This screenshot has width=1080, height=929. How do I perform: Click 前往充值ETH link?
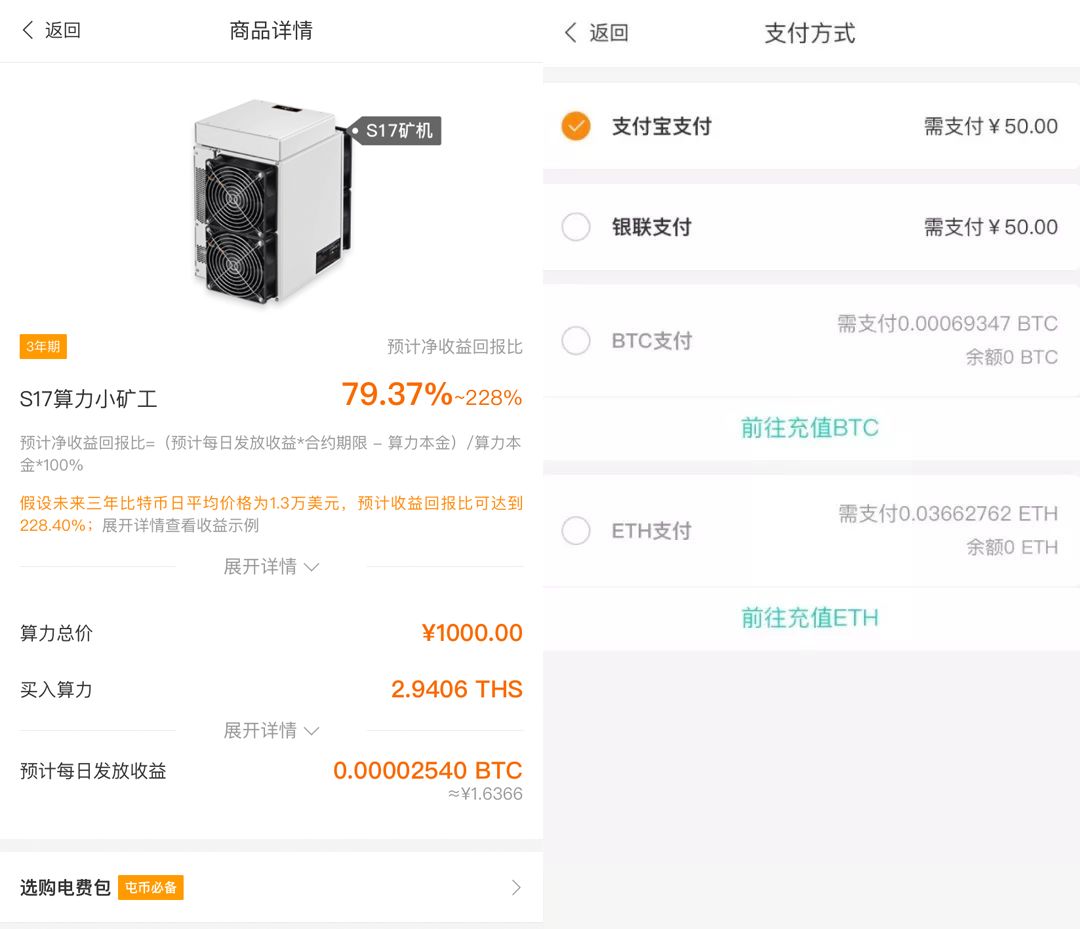coord(810,618)
